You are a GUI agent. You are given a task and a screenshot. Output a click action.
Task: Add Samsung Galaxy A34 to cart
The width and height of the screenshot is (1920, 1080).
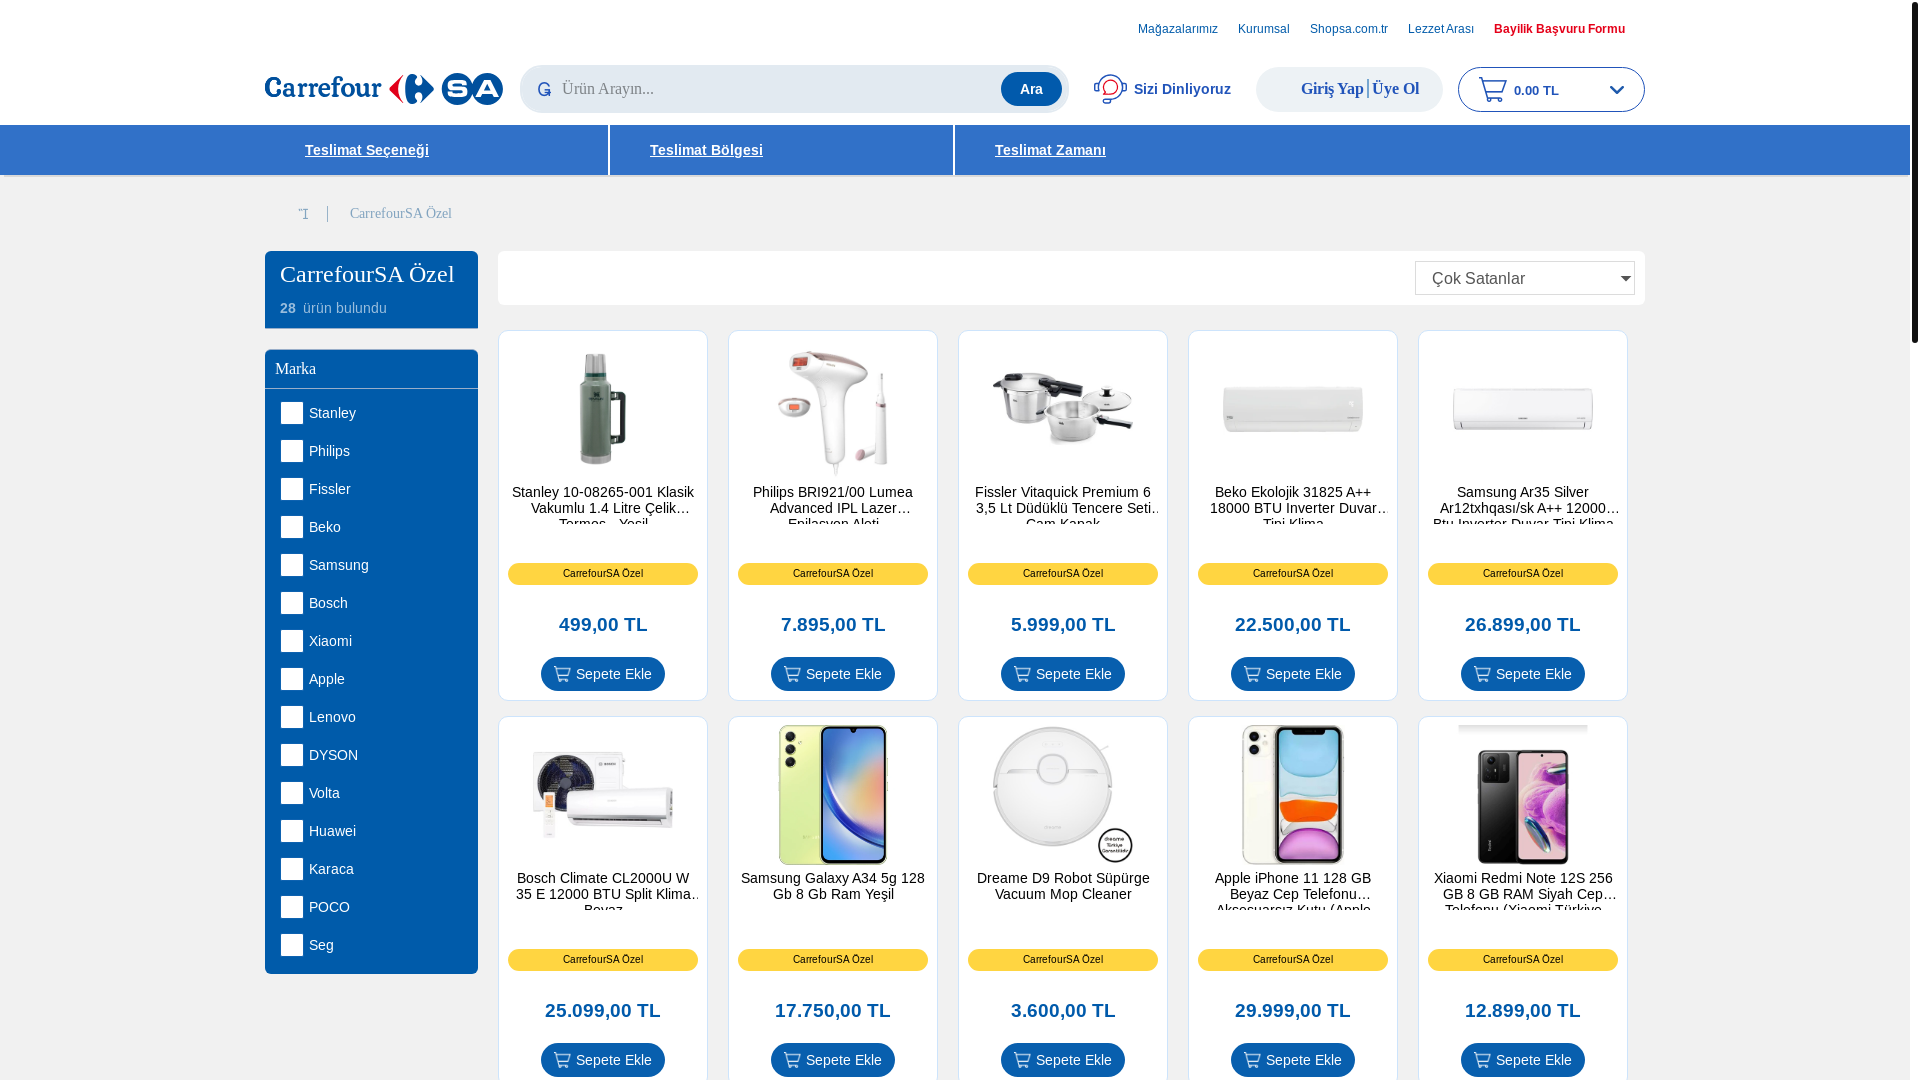click(x=833, y=1060)
